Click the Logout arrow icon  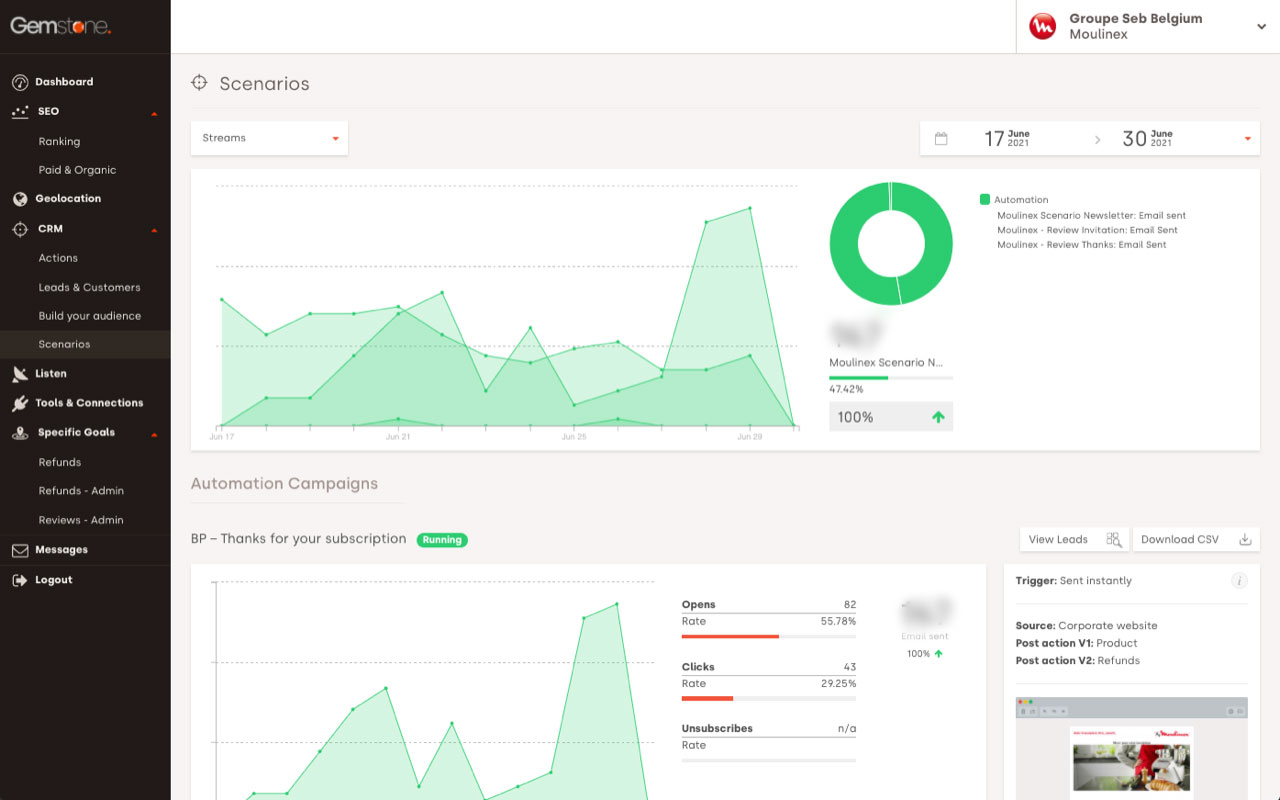(19, 580)
